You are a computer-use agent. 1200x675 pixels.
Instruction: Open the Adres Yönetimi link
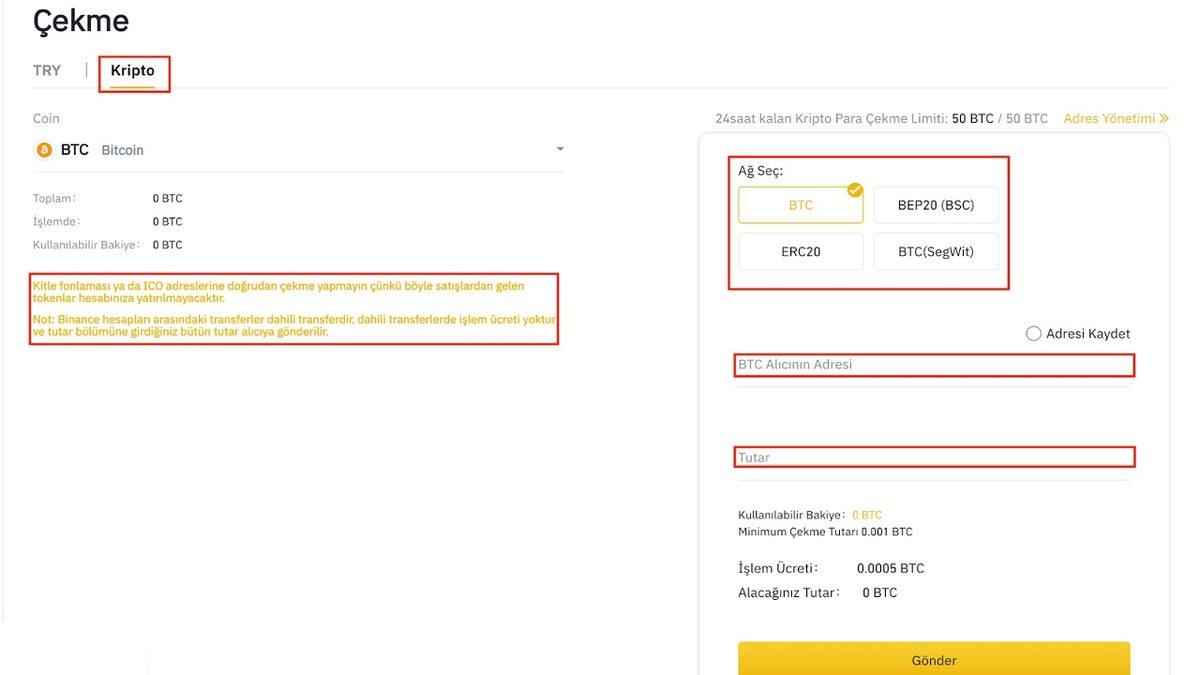[1109, 118]
